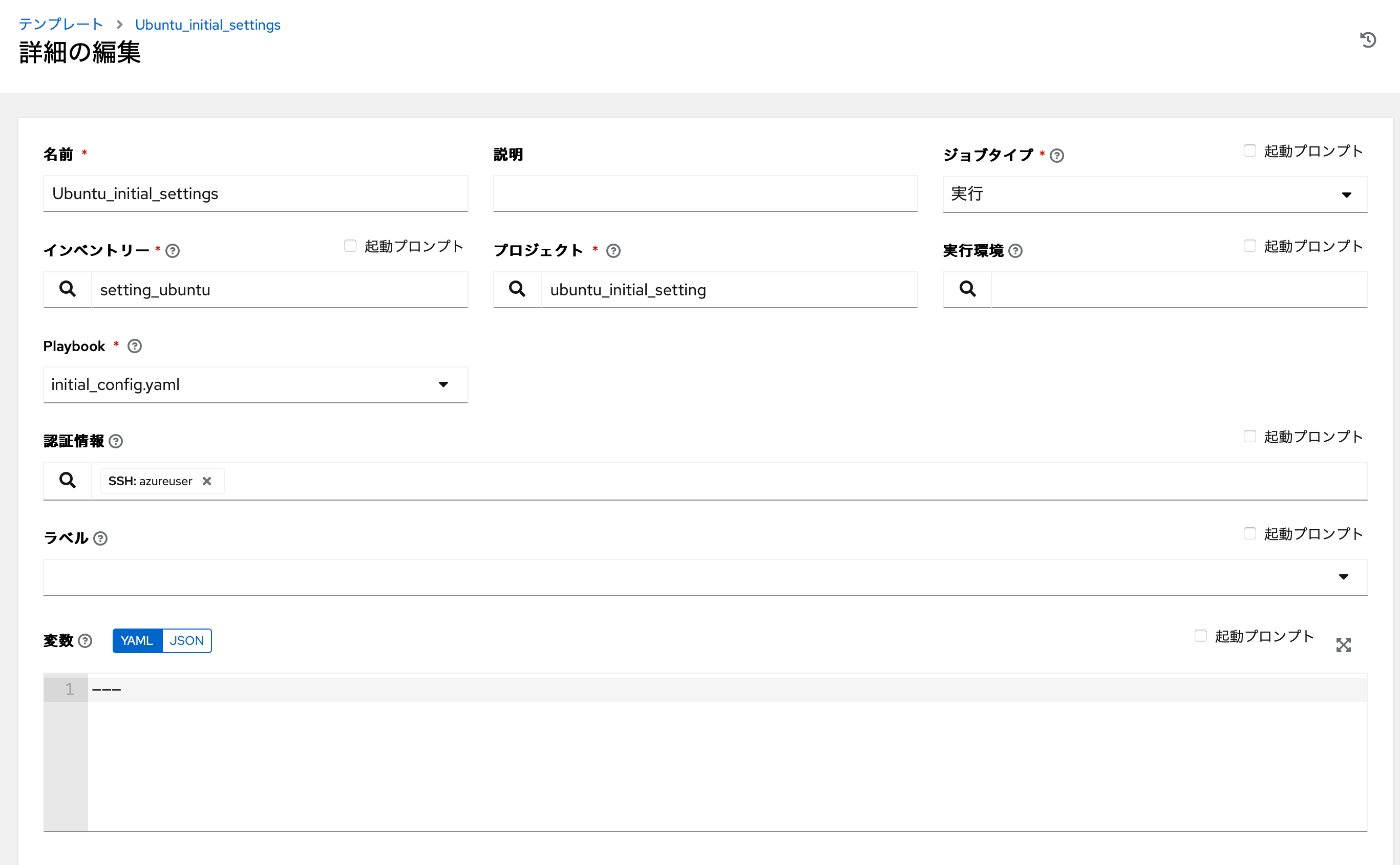Open the credentials search lookup
The image size is (1400, 865).
(x=67, y=481)
